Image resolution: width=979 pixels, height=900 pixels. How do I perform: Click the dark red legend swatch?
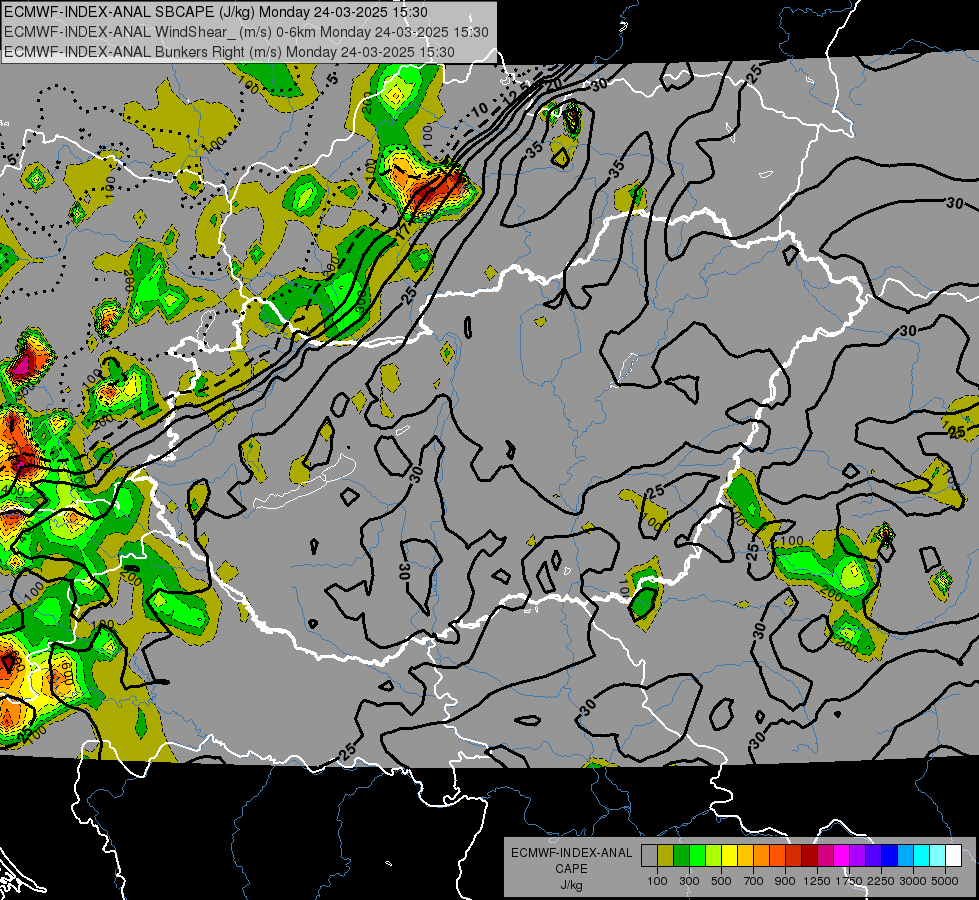point(809,855)
